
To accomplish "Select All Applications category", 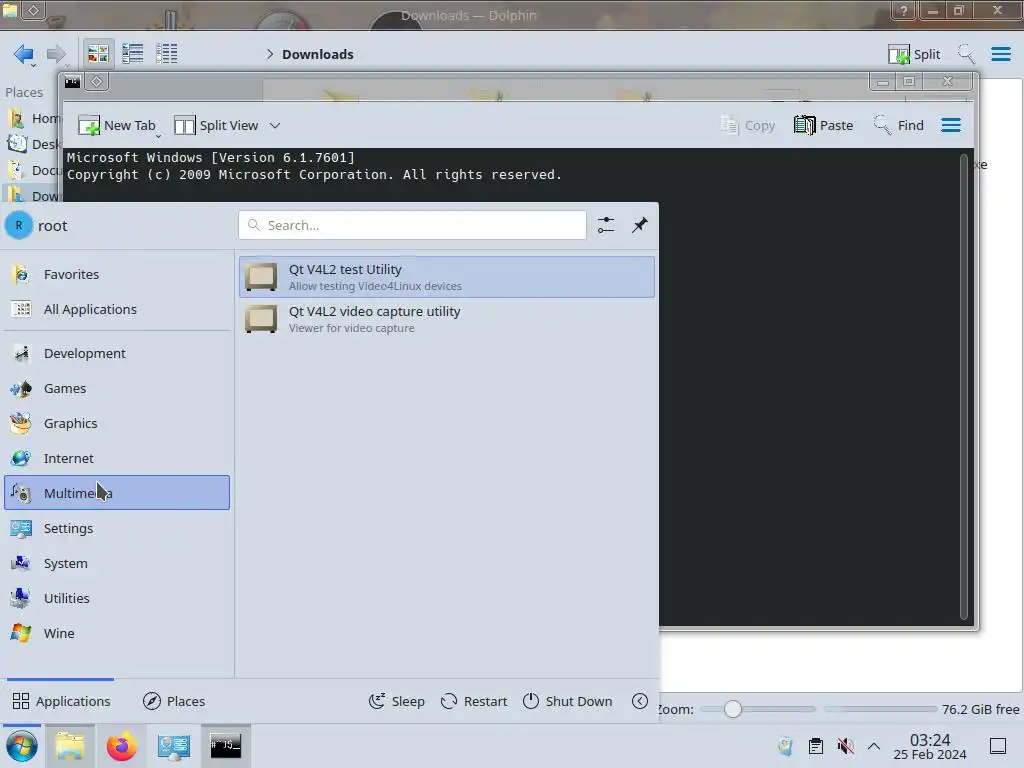I will click(117, 310).
